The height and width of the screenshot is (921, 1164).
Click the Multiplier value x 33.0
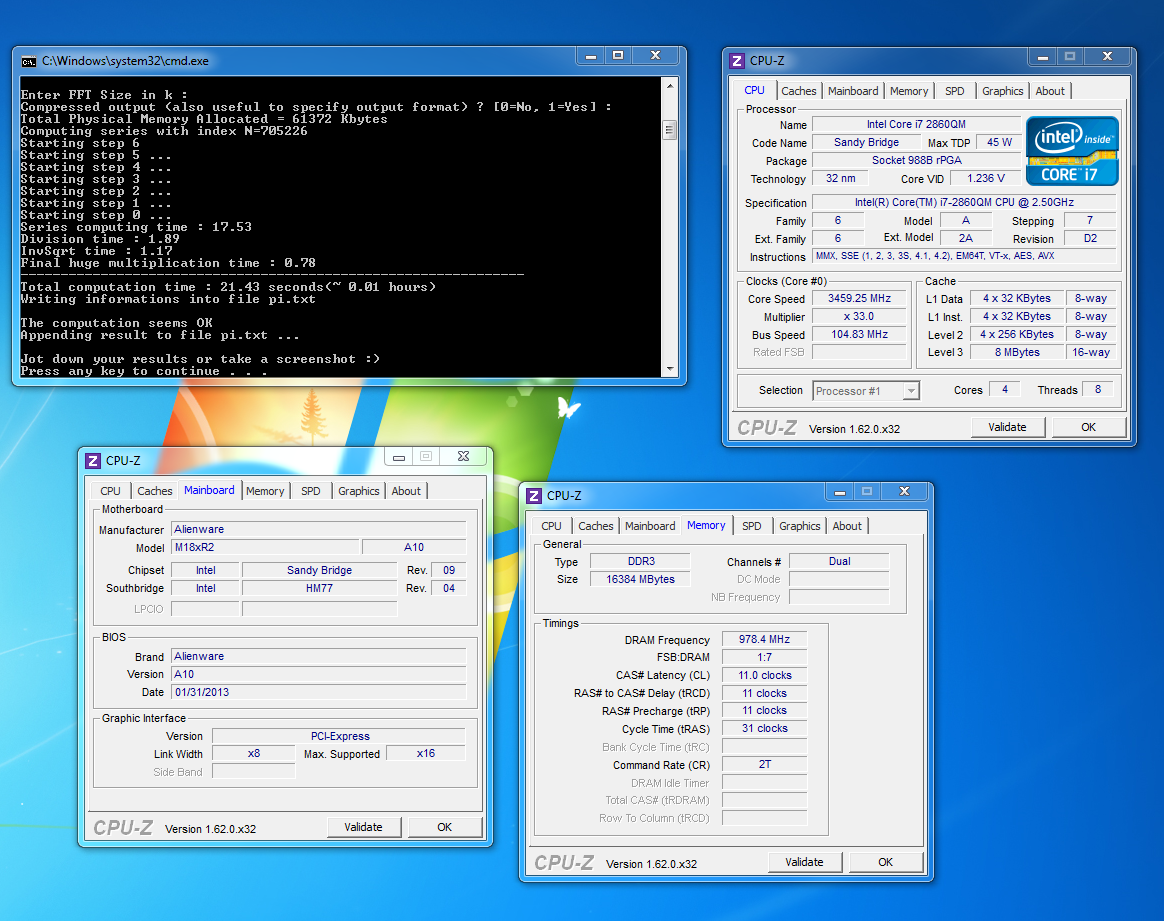[x=860, y=316]
